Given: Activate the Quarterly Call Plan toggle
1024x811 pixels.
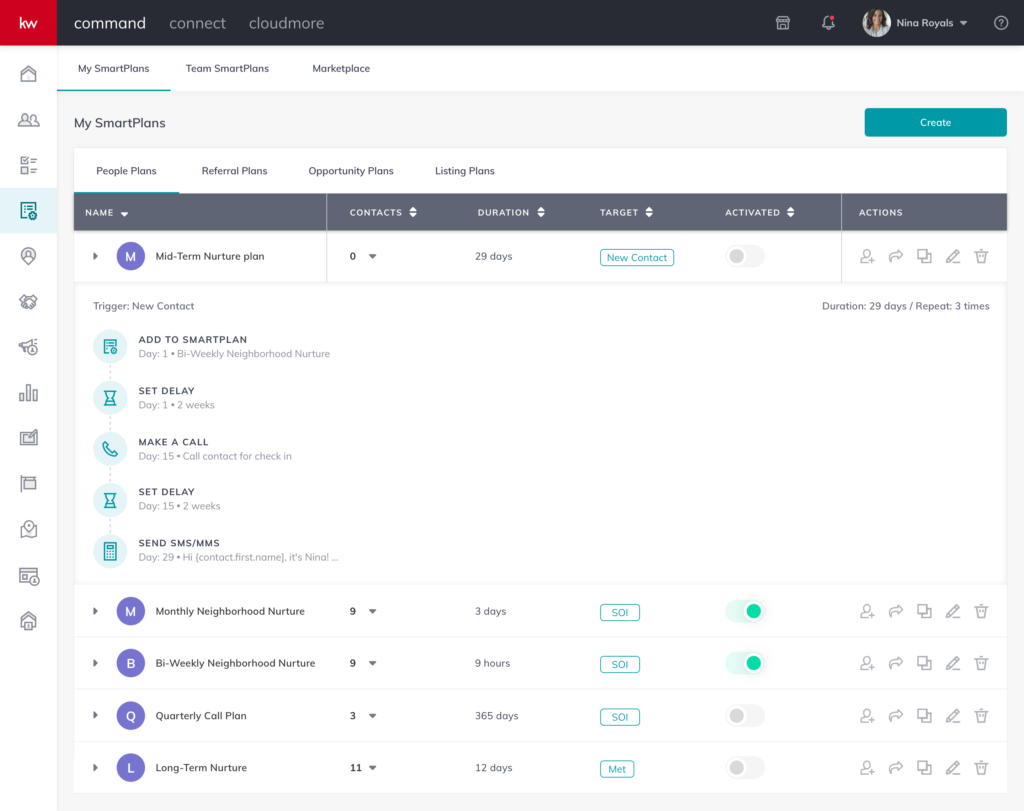Looking at the screenshot, I should 744,716.
